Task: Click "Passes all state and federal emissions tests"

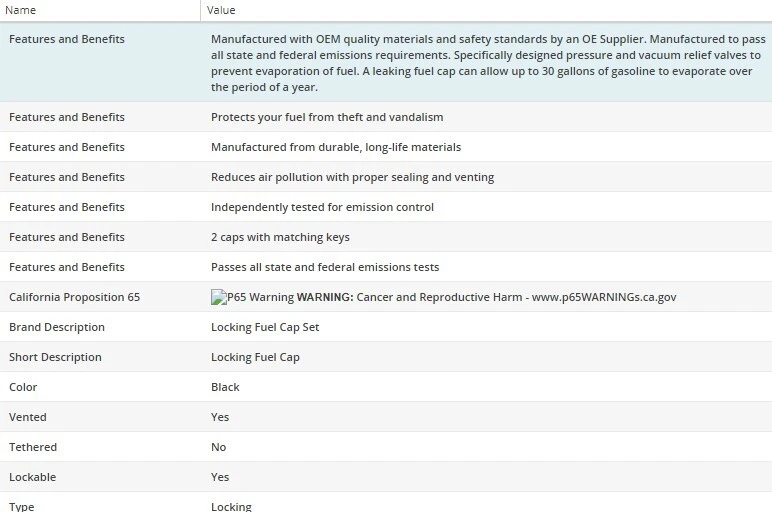Action: coord(324,267)
